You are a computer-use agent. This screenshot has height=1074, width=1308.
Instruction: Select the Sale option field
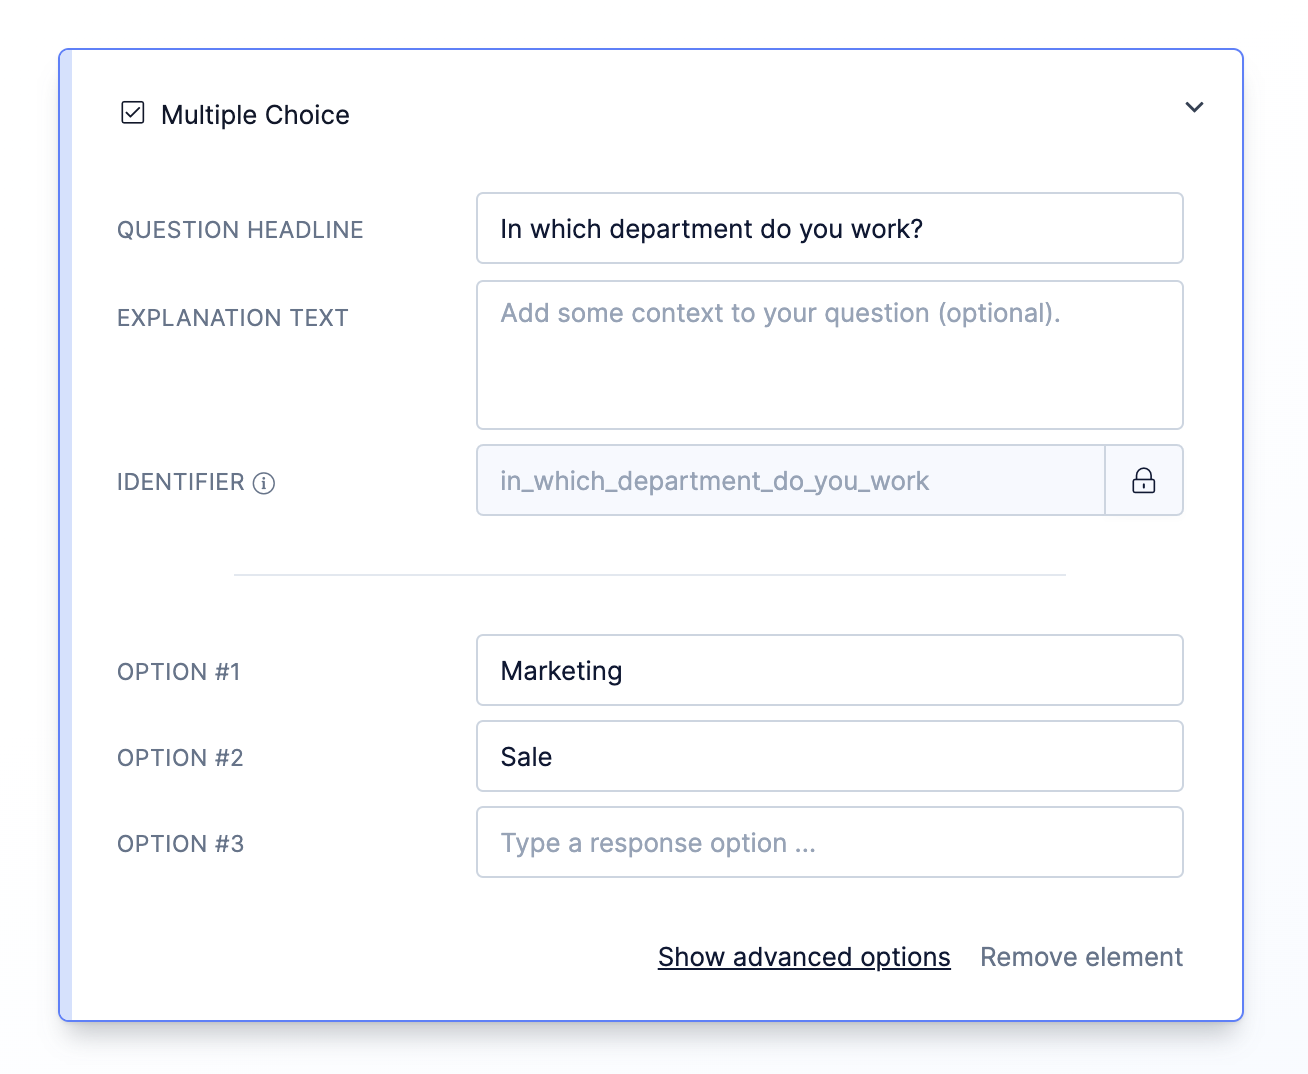[x=829, y=756]
